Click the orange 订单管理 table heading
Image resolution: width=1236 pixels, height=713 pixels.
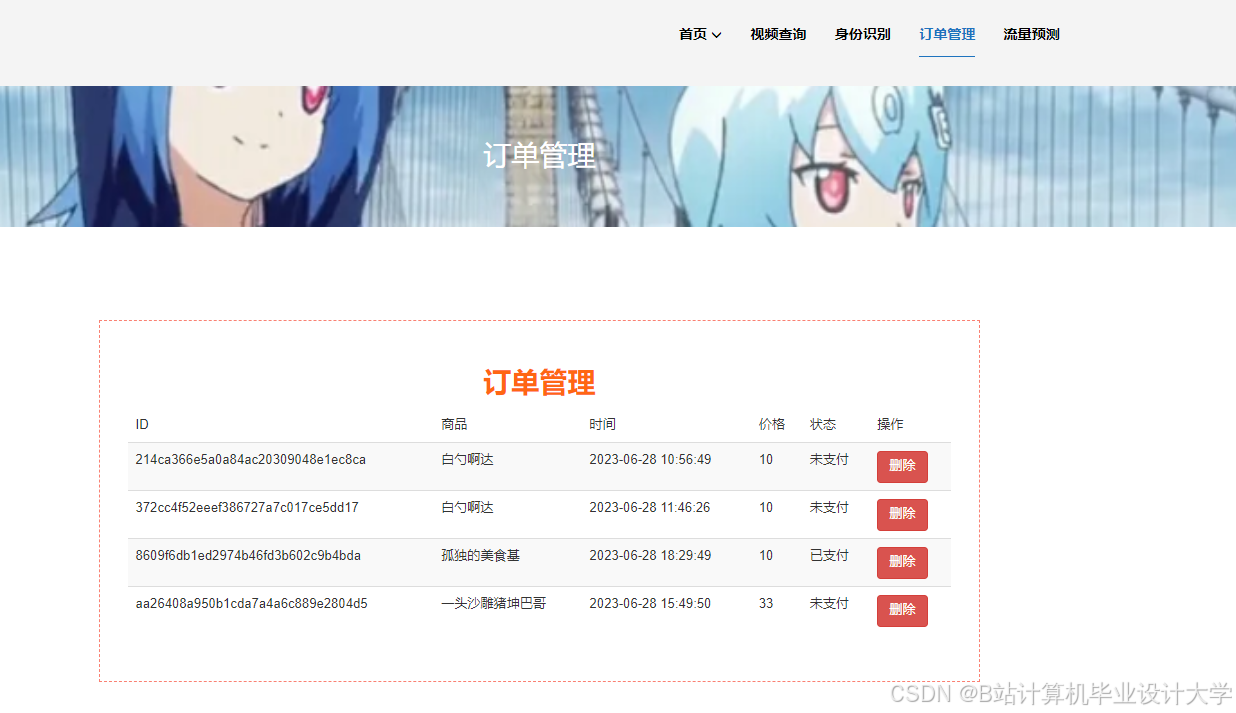(x=539, y=382)
